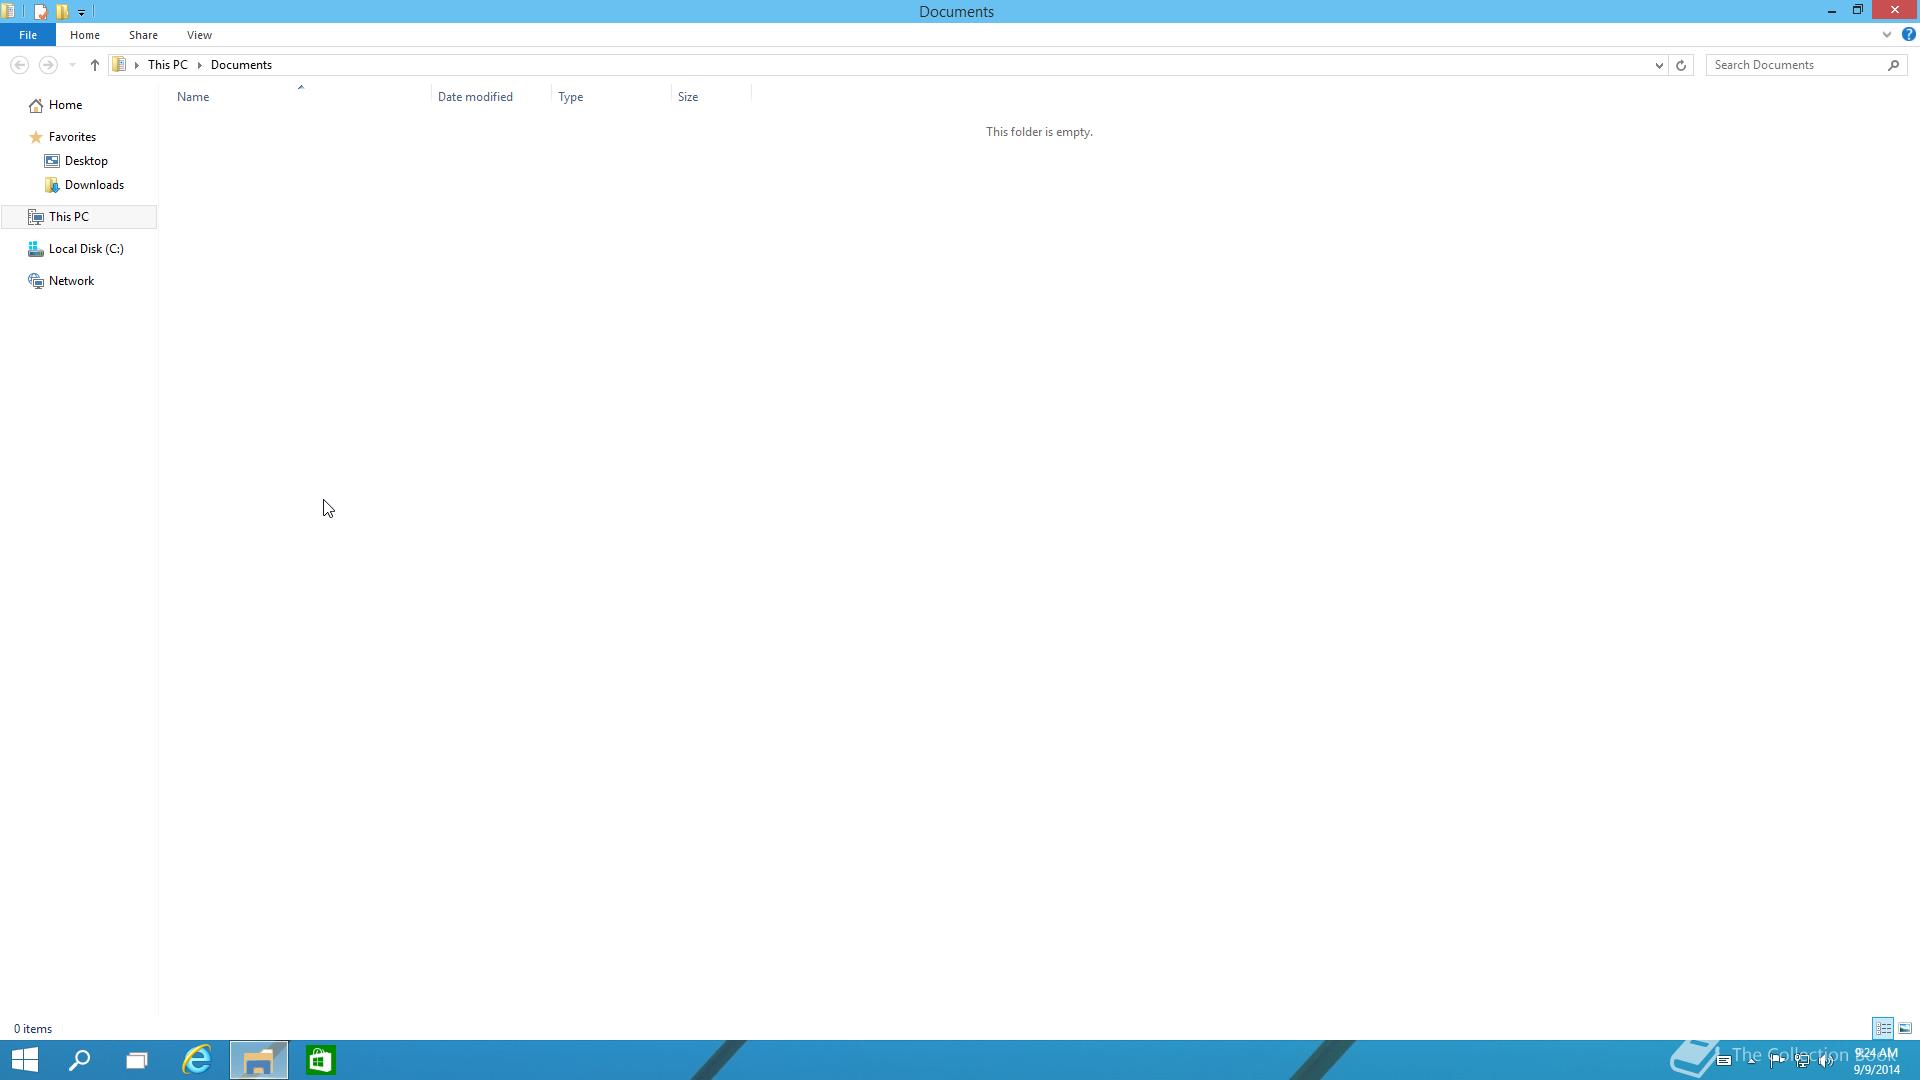Viewport: 1920px width, 1080px height.
Task: Switch to Details view in status bar
Action: (1883, 1029)
